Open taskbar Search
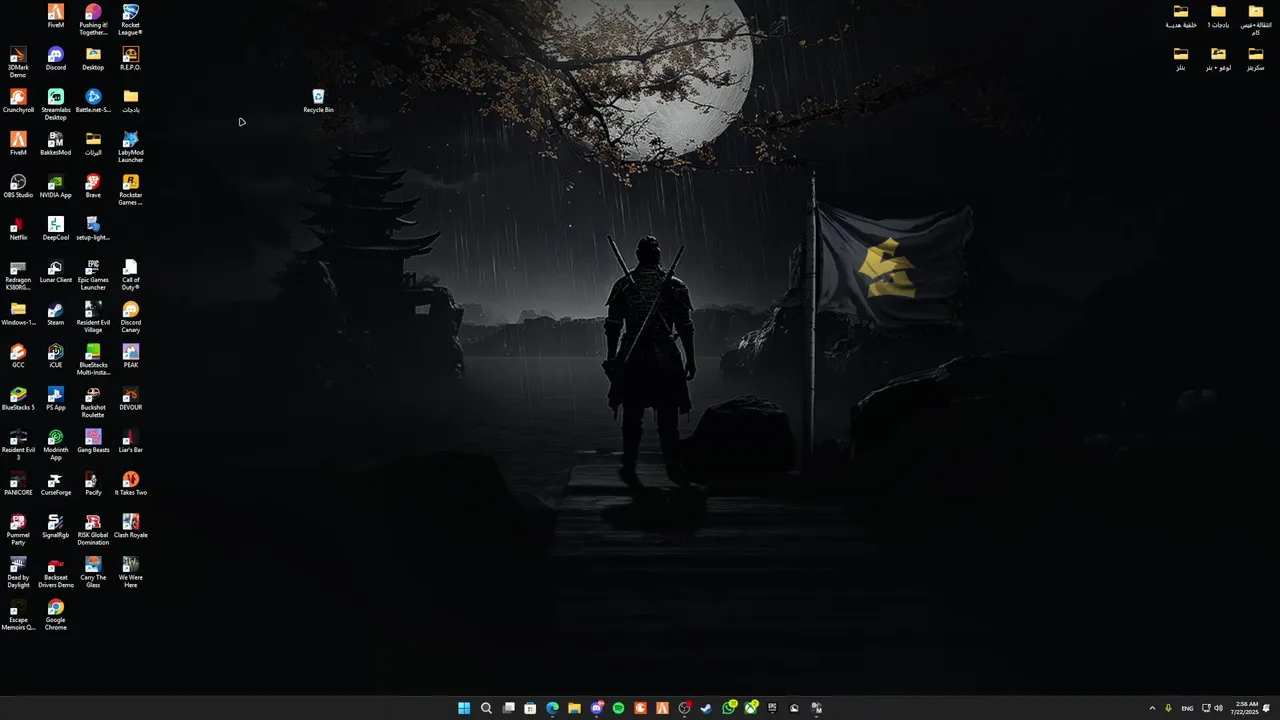 pyautogui.click(x=486, y=708)
